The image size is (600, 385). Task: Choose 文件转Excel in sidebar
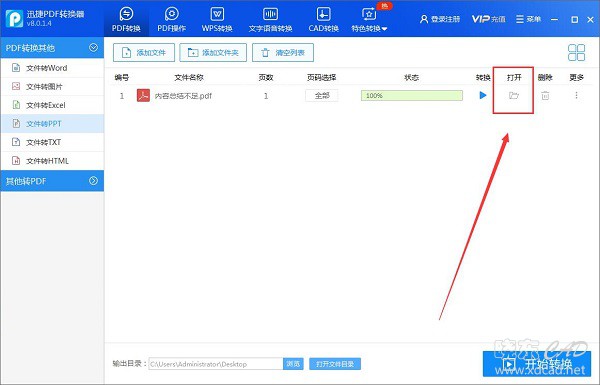[52, 105]
